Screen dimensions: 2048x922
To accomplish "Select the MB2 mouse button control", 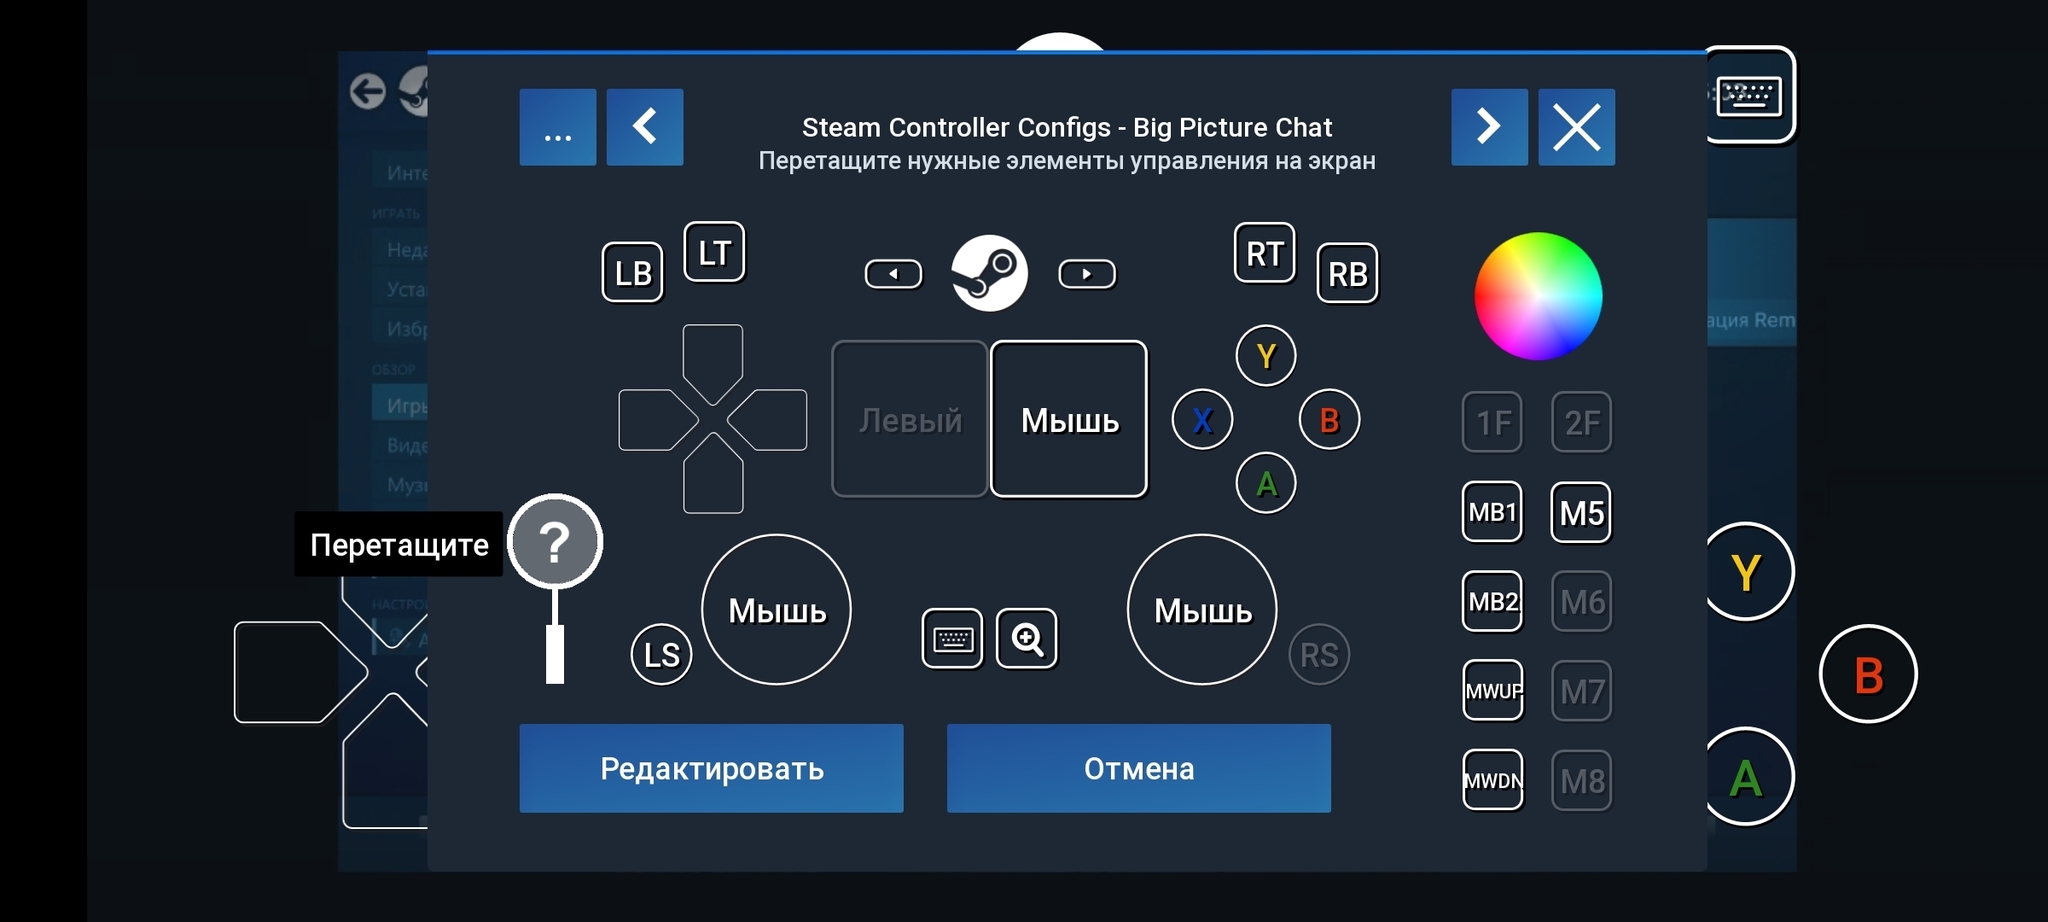I will tap(1493, 601).
